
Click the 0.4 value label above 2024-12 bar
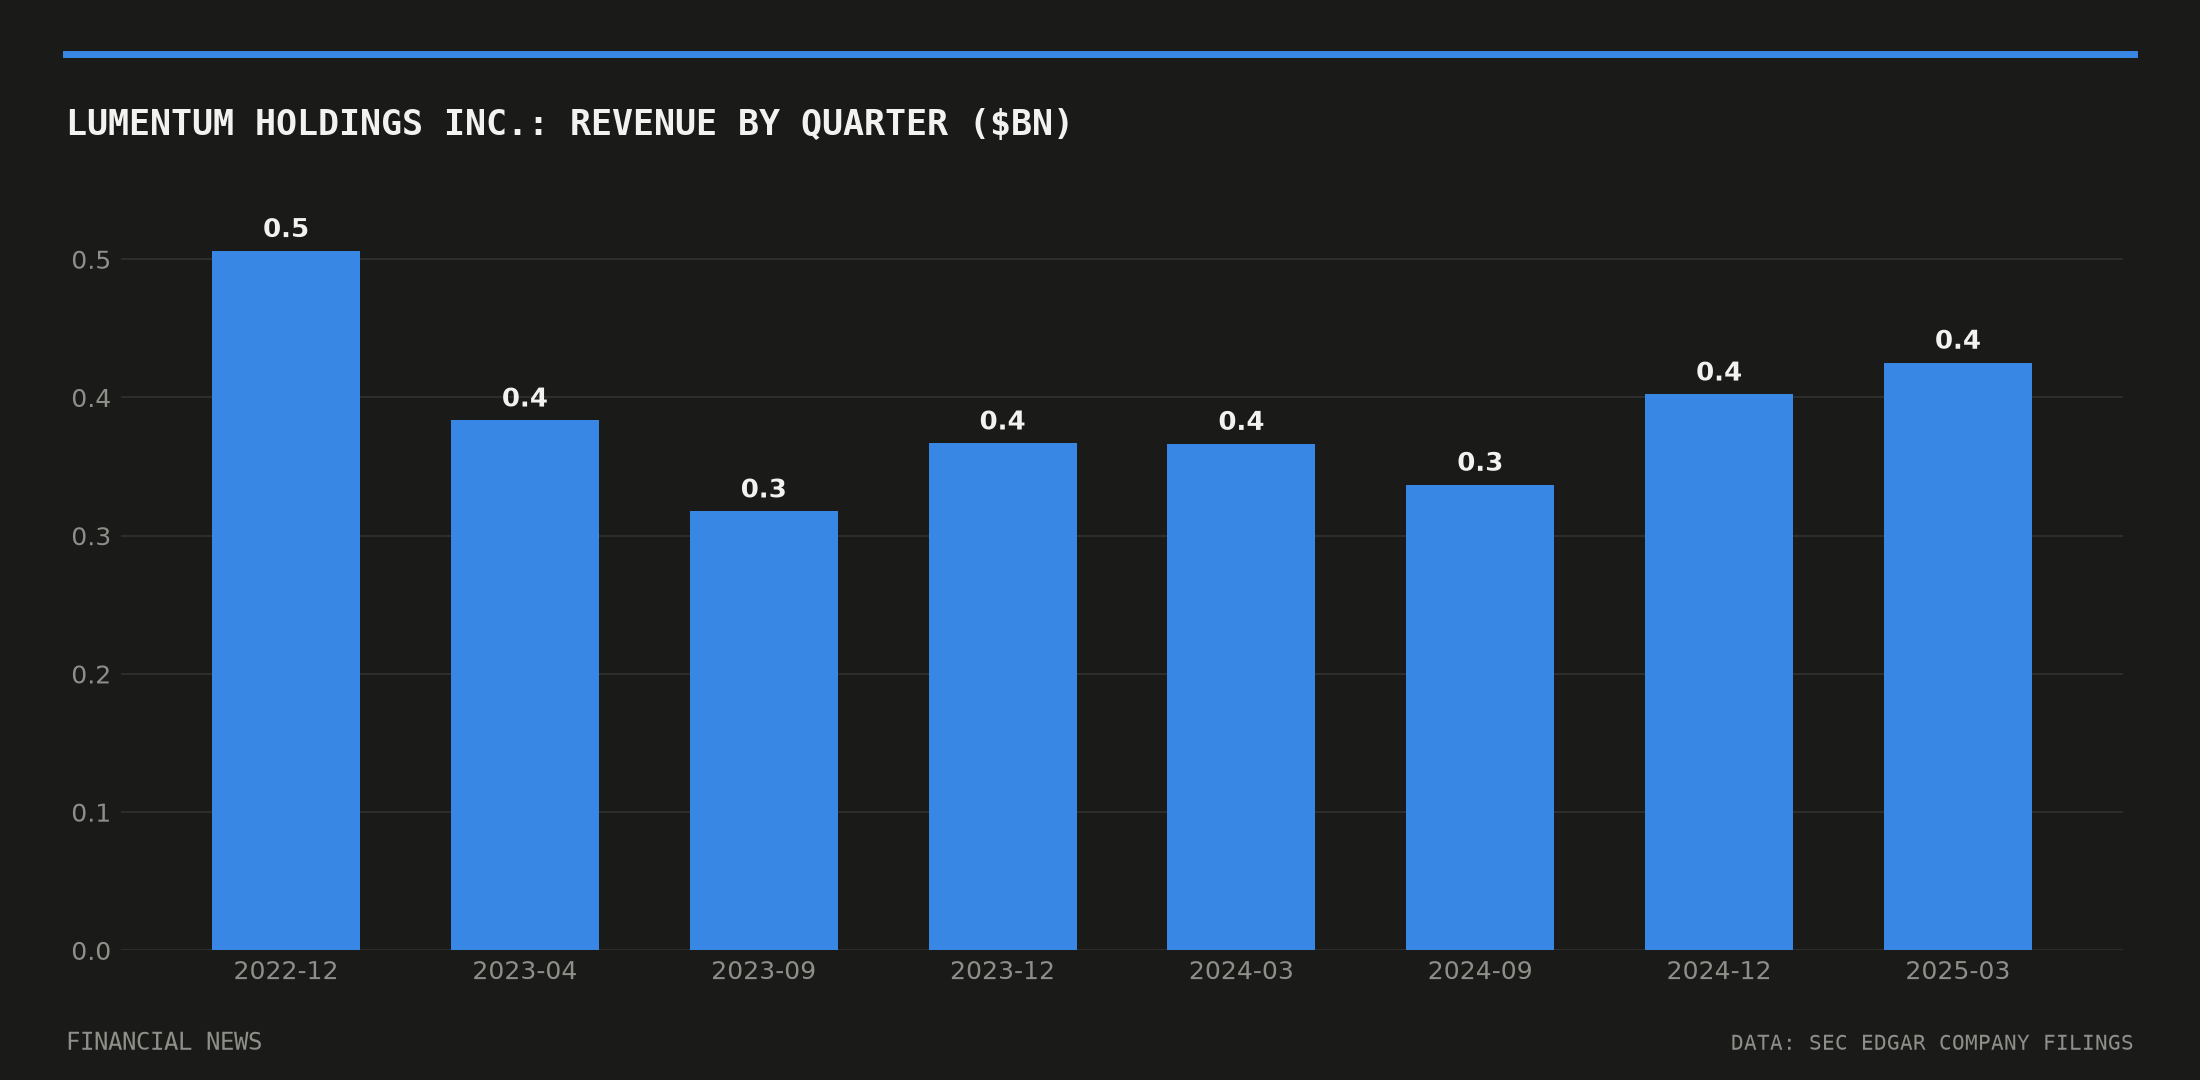point(1719,372)
